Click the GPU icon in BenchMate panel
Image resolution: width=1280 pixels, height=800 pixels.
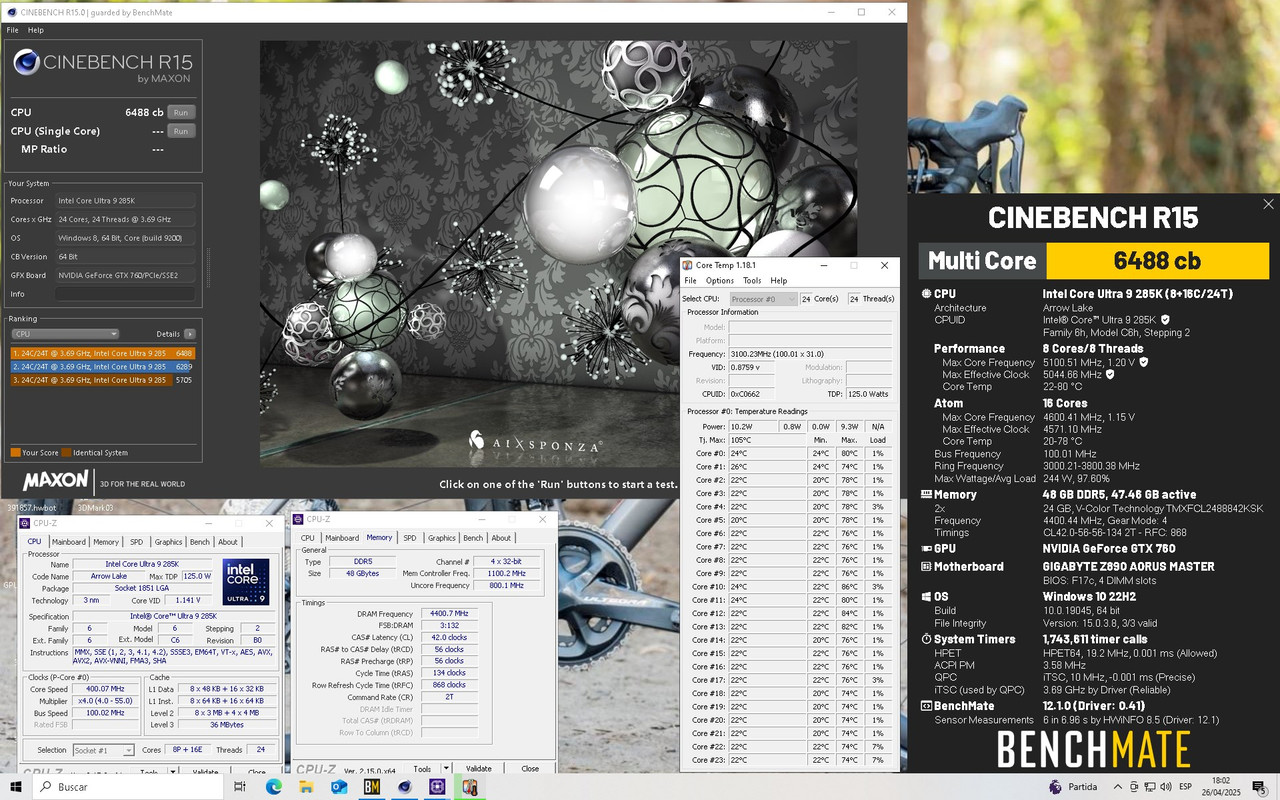[x=926, y=548]
